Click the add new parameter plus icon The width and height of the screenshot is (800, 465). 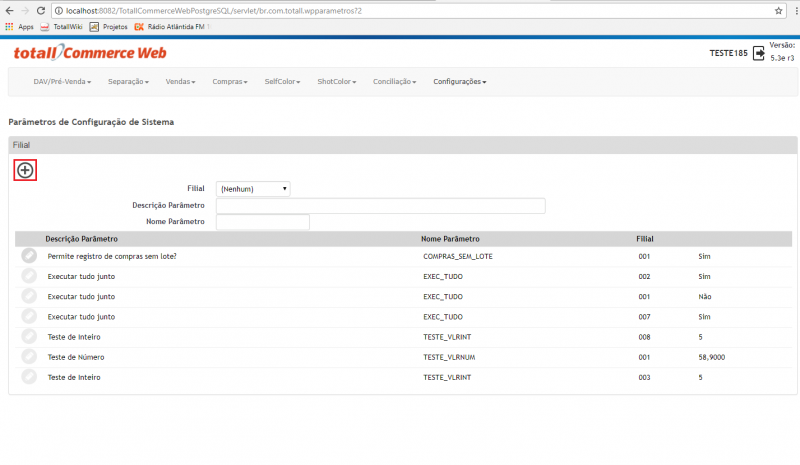[x=25, y=170]
